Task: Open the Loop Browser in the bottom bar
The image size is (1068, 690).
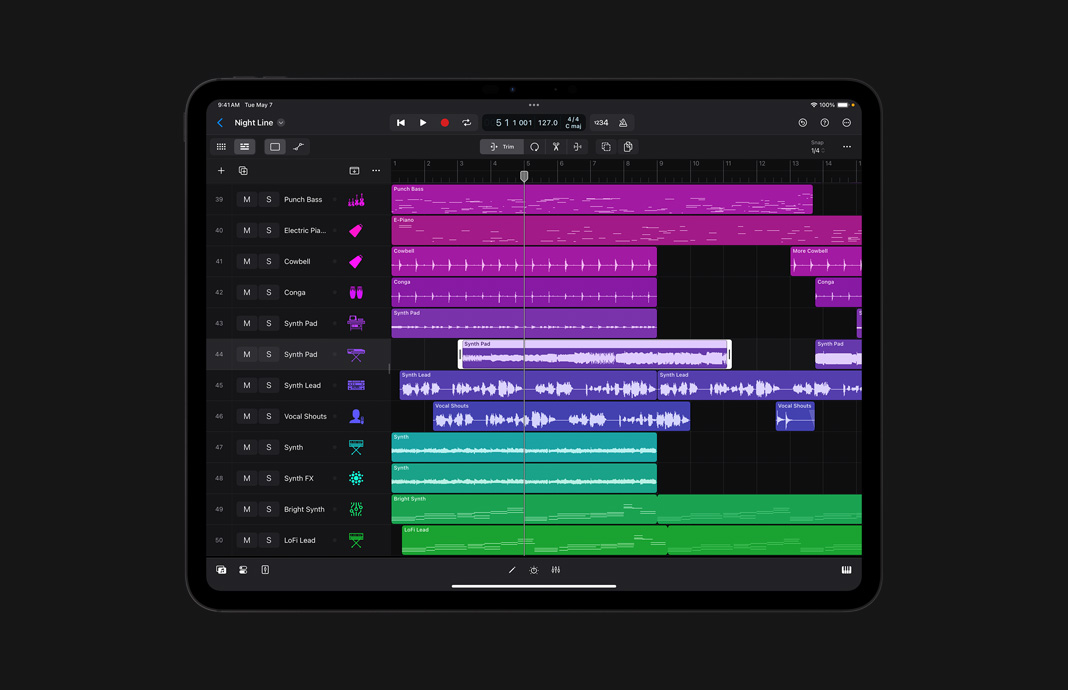Action: click(242, 569)
